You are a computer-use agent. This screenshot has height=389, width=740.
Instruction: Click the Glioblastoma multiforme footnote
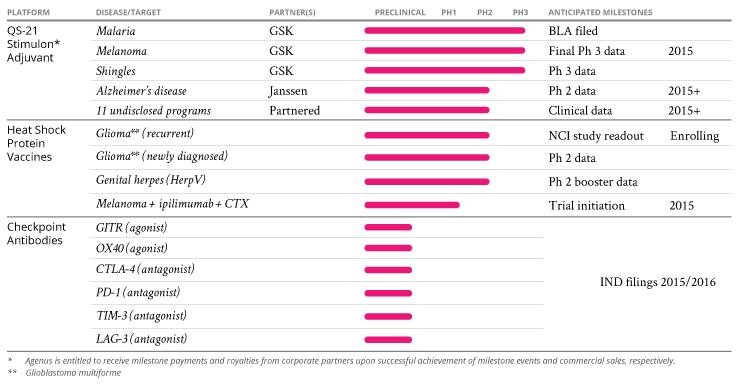73,373
